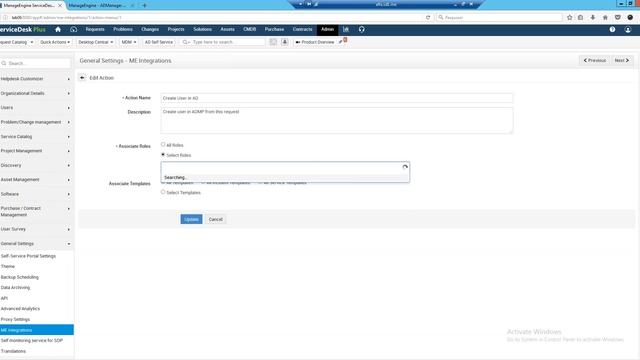The image size is (640, 360).
Task: Click the Cancel button
Action: (x=216, y=219)
